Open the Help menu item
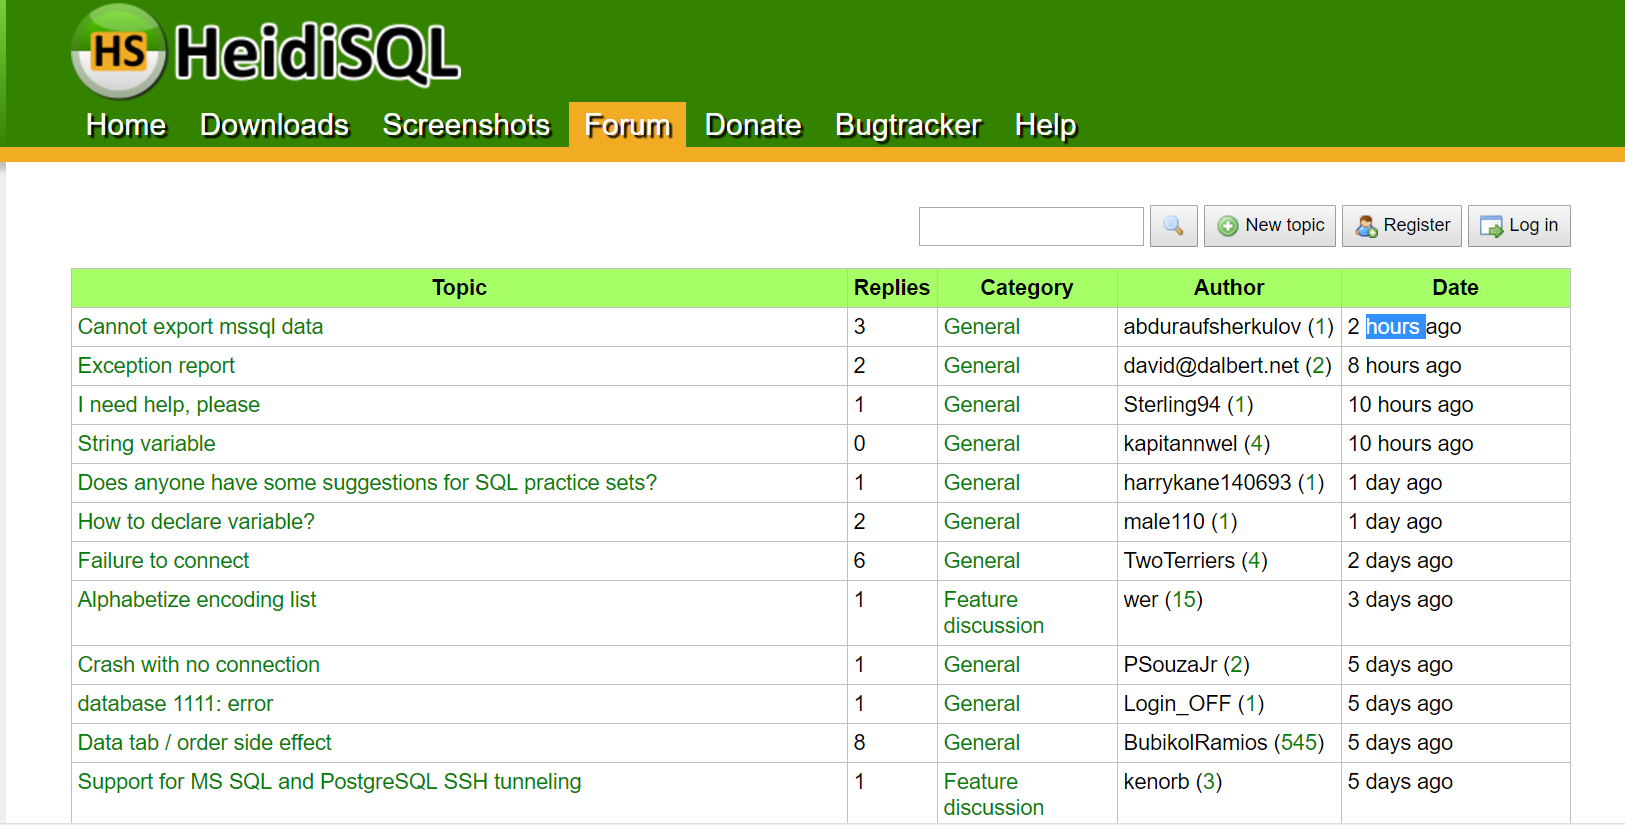The image size is (1625, 828). coord(1045,125)
